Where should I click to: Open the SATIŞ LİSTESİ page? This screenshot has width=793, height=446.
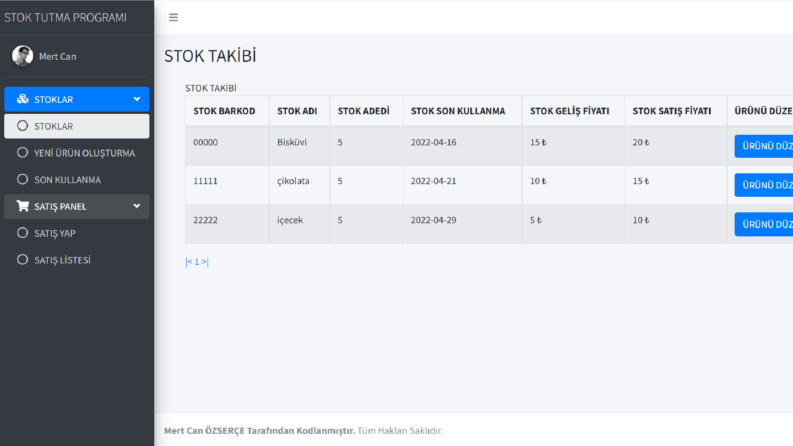point(77,260)
